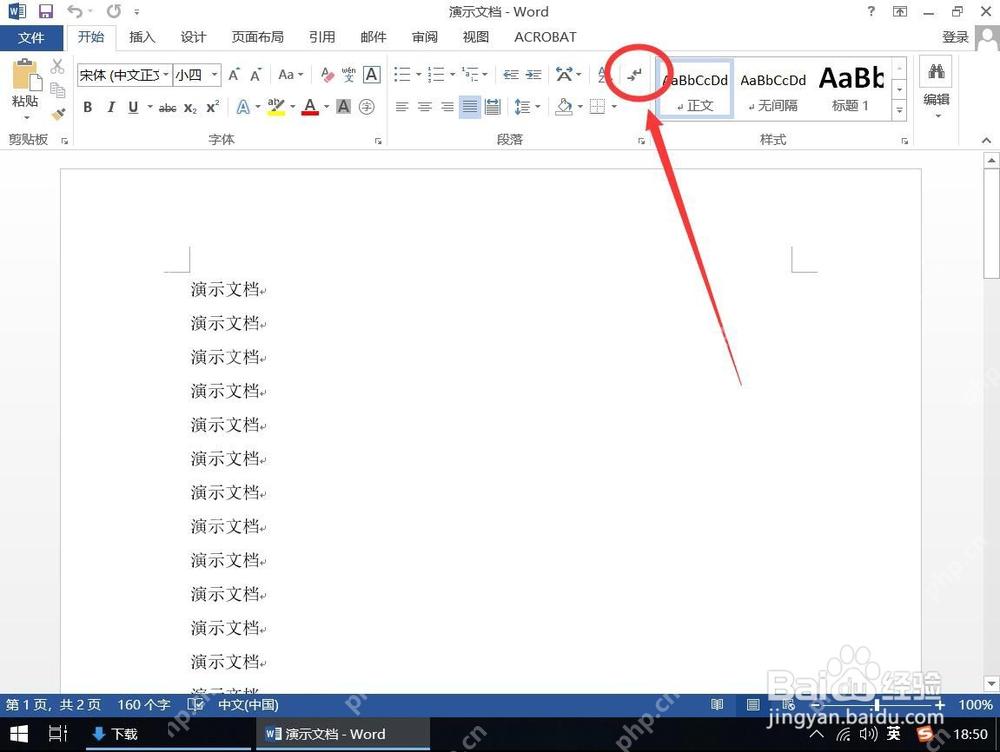Click the proofing status icon in status bar
Screen dimensions: 1000x752
pos(196,705)
